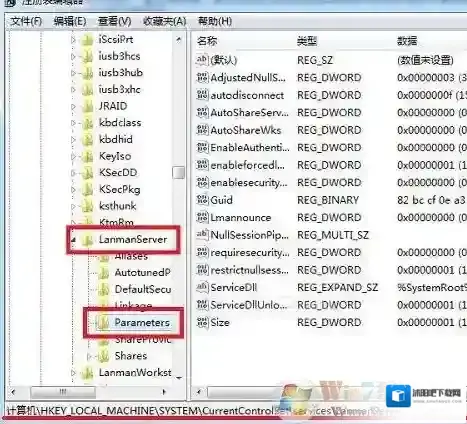The image size is (467, 424).
Task: Expand the KSecPkg tree node
Action: pos(73,190)
